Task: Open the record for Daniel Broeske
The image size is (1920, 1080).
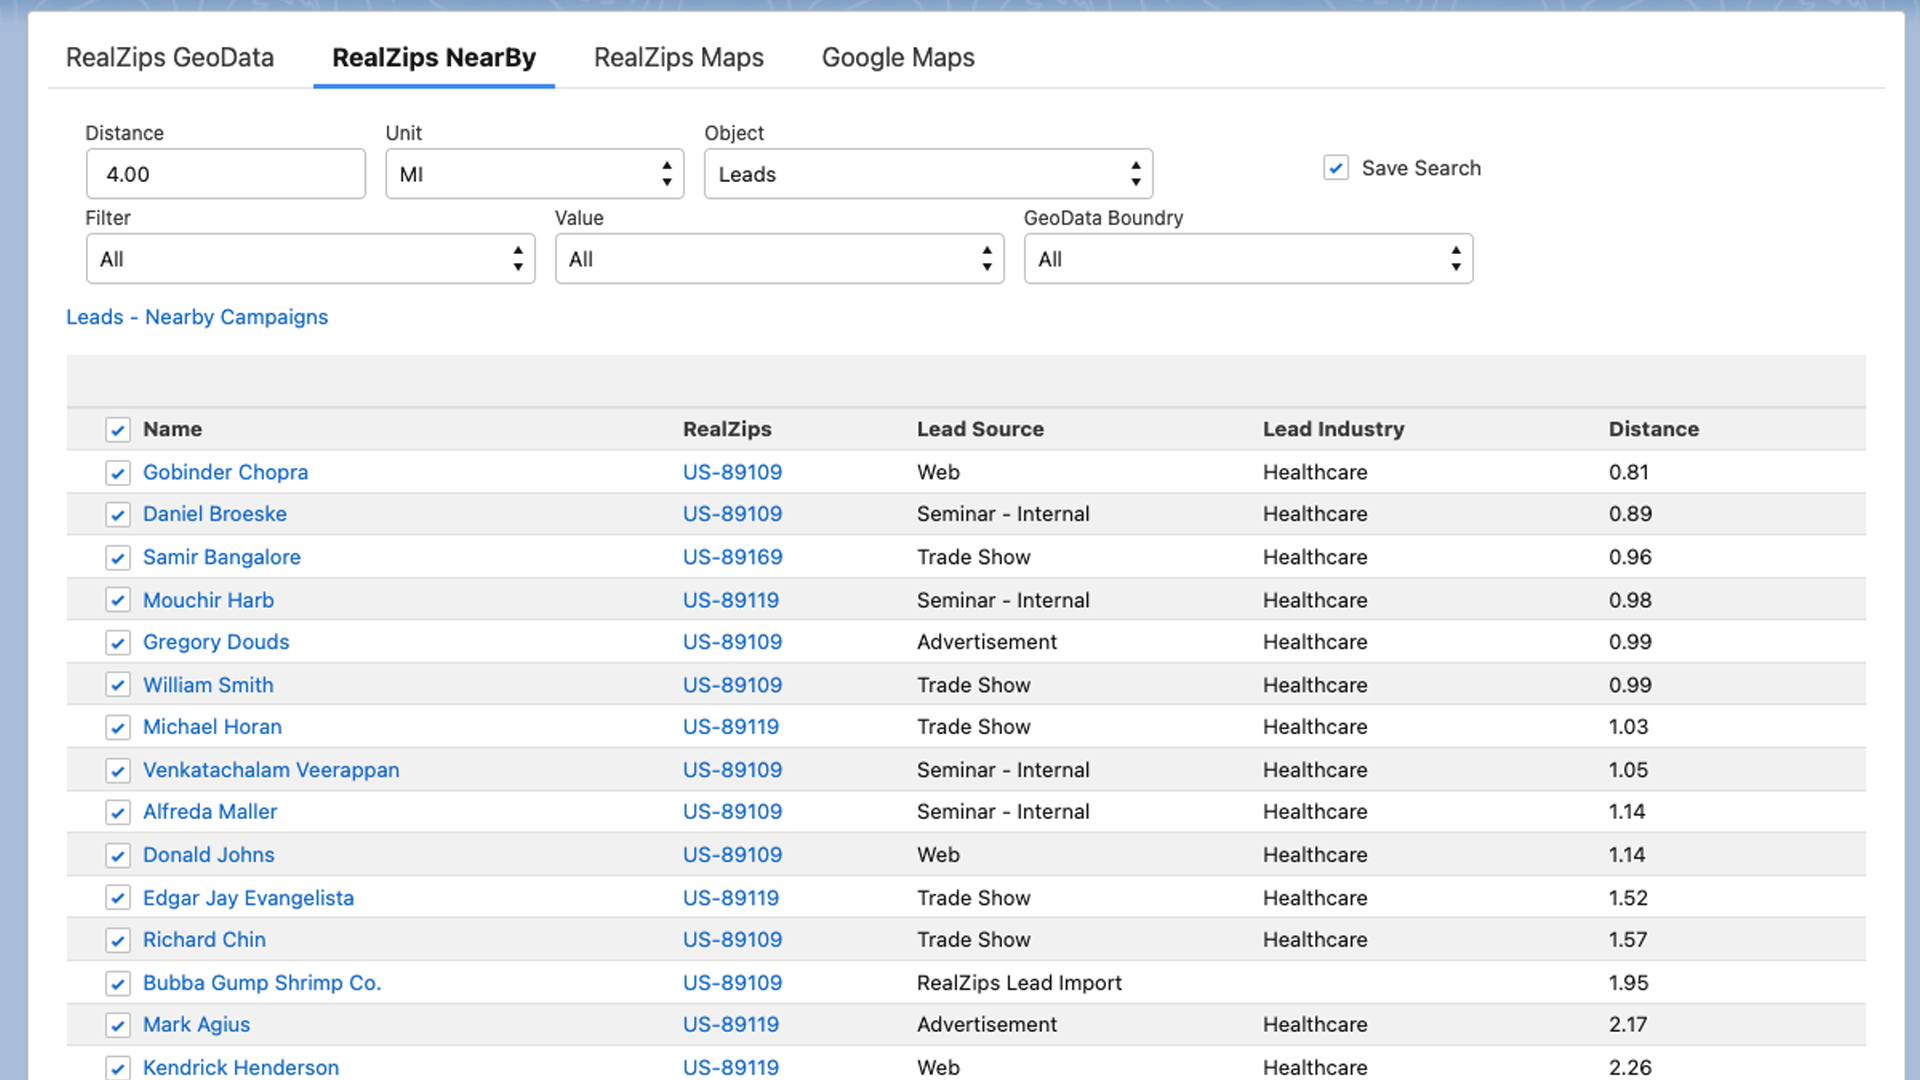Action: coord(214,513)
